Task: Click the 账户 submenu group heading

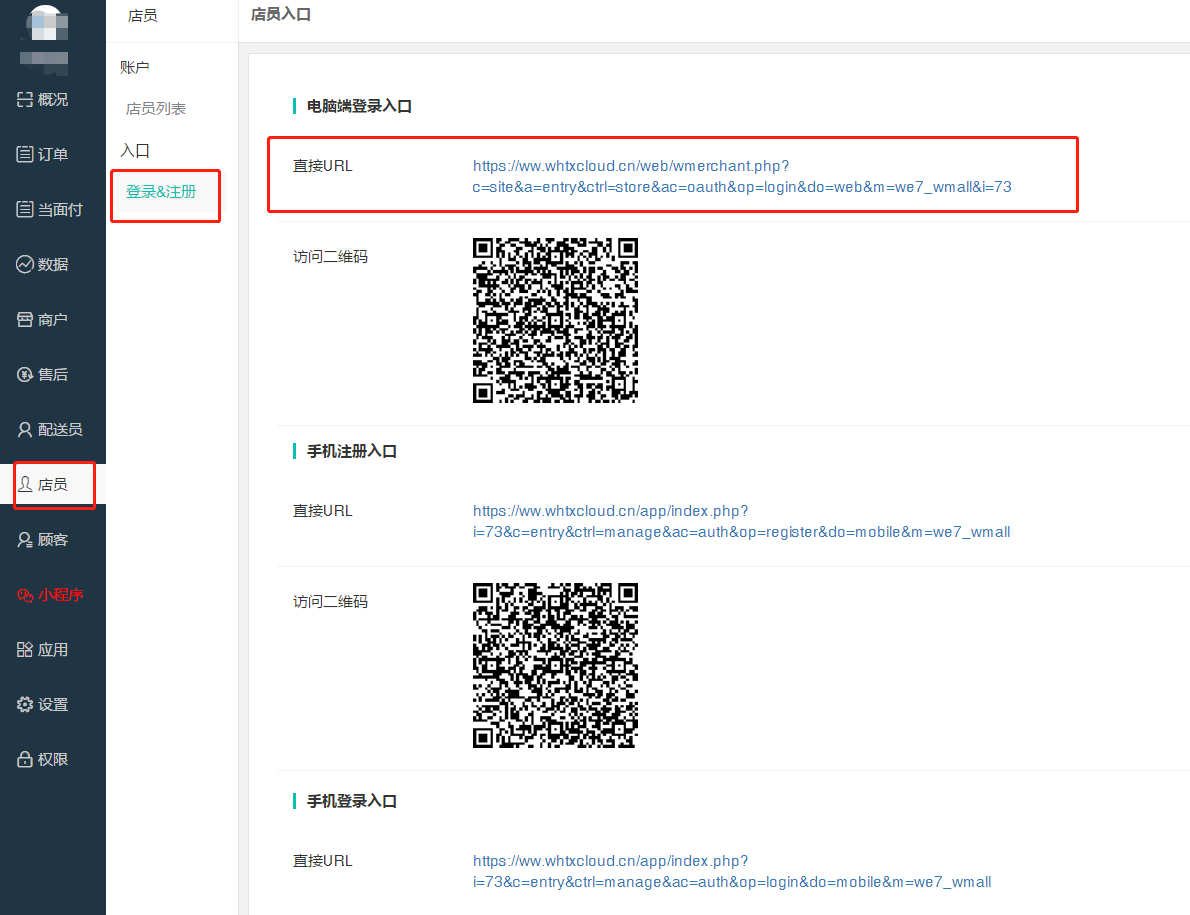Action: point(134,68)
